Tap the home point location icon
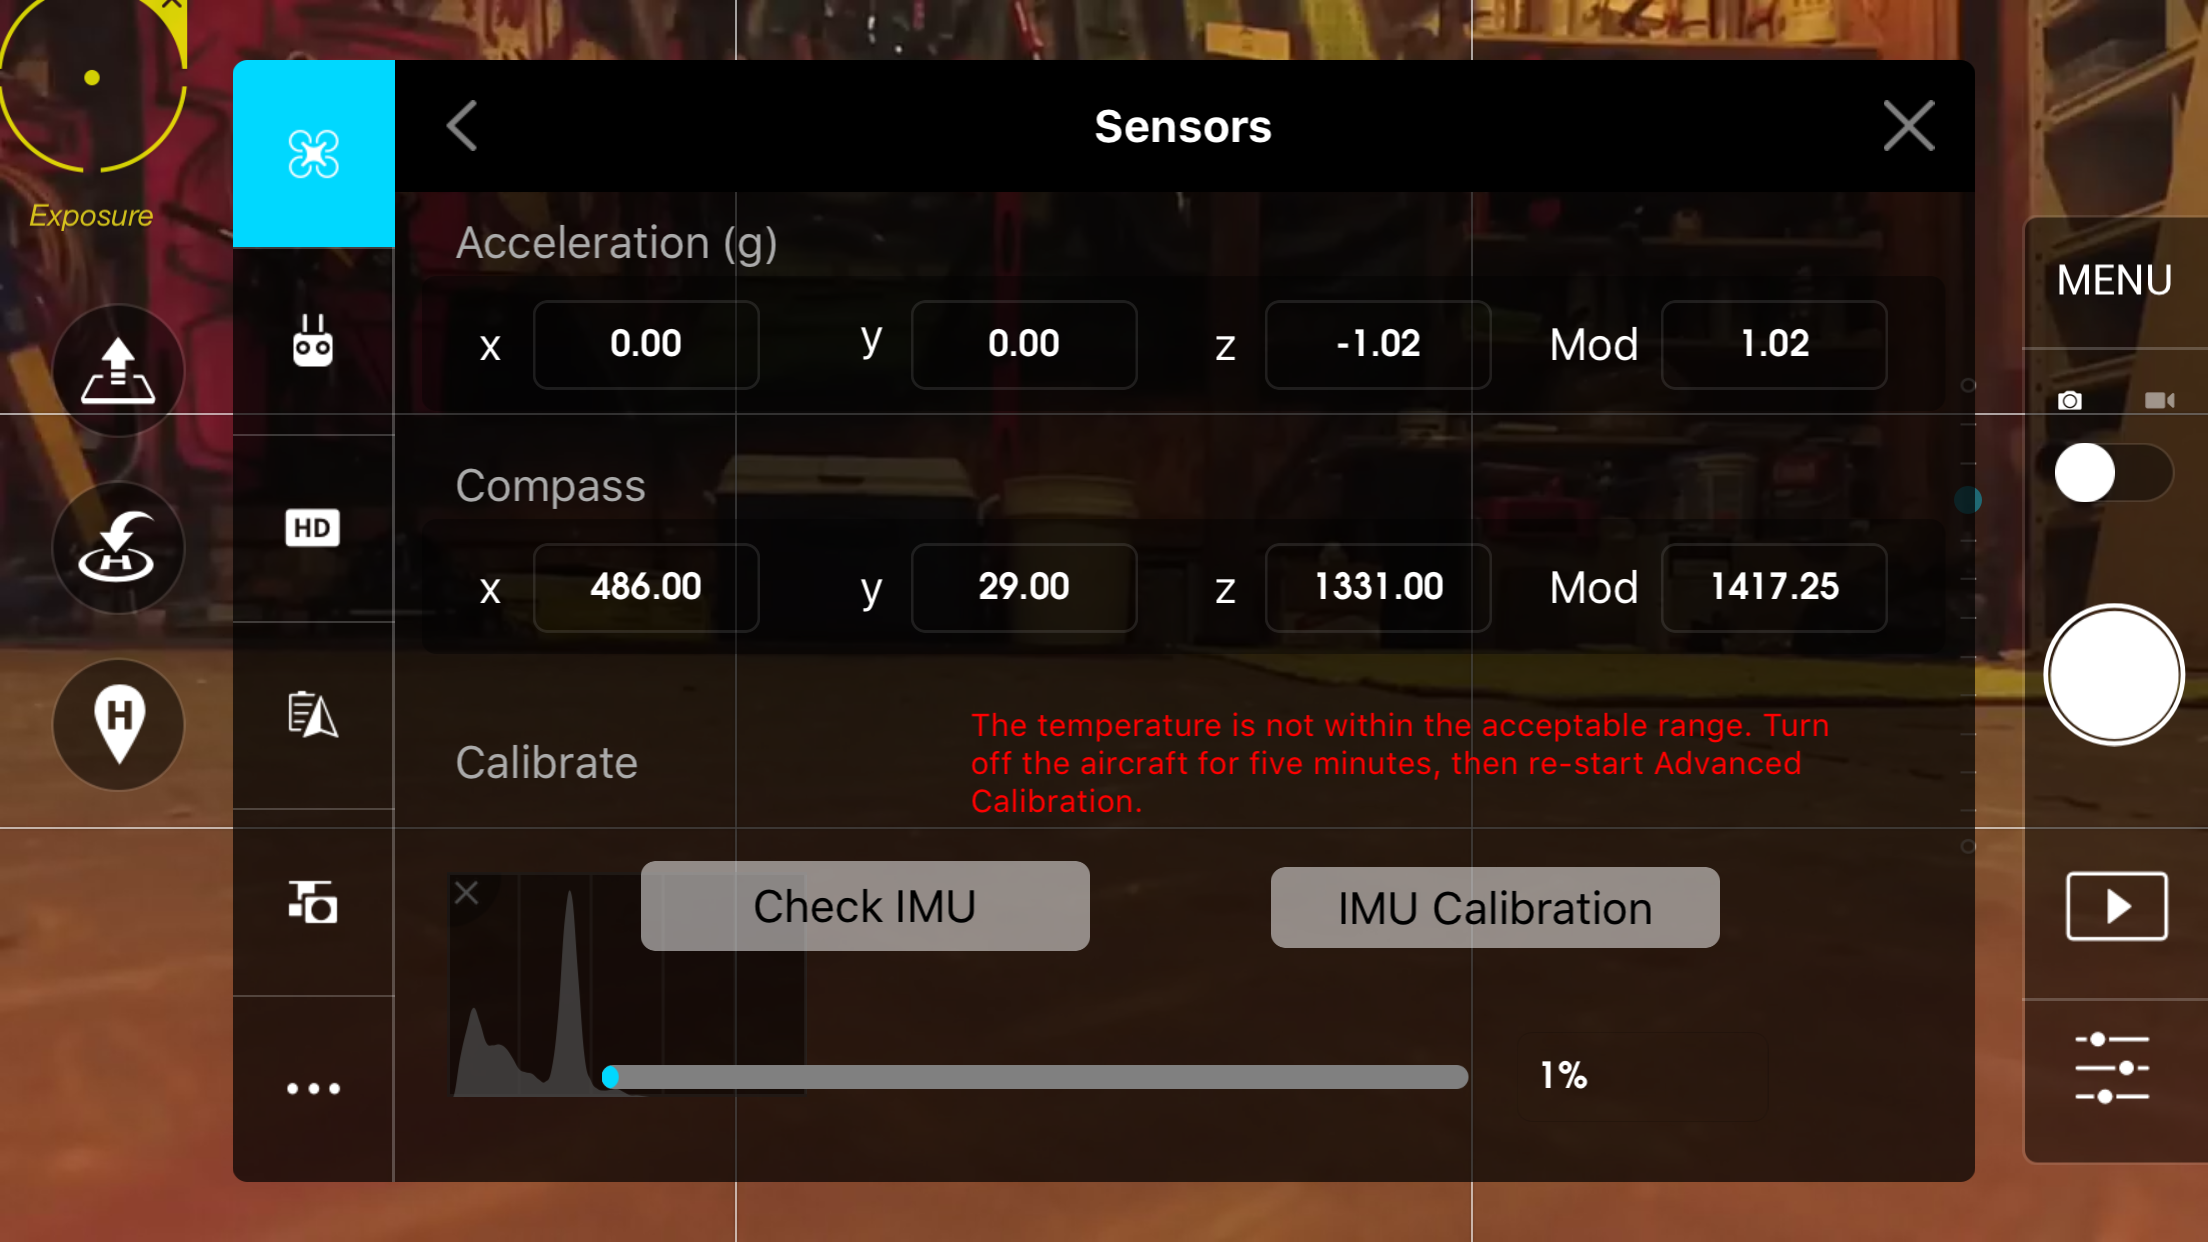The image size is (2208, 1242). [118, 724]
